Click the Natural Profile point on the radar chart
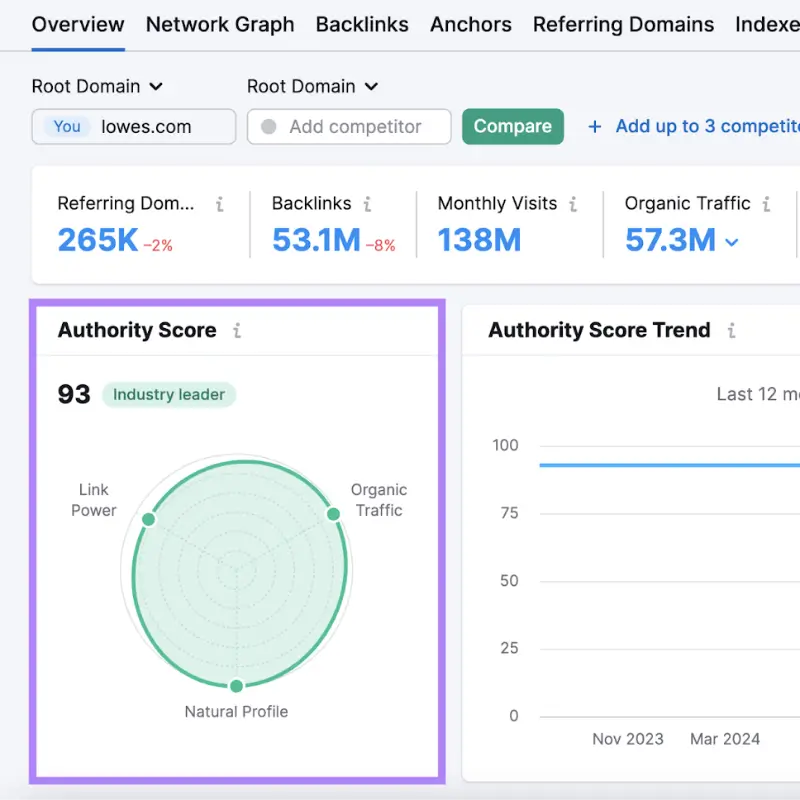Screen dimensions: 800x800 click(236, 686)
